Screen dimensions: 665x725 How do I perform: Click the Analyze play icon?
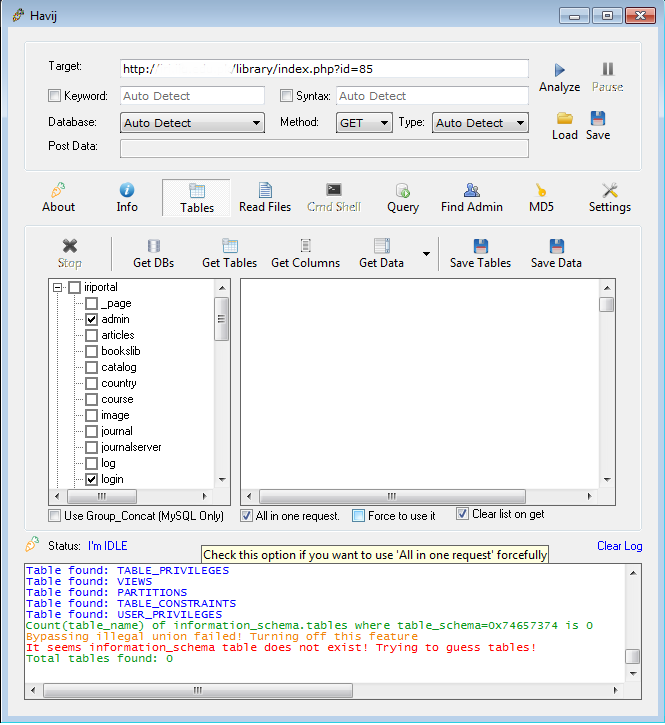(560, 70)
